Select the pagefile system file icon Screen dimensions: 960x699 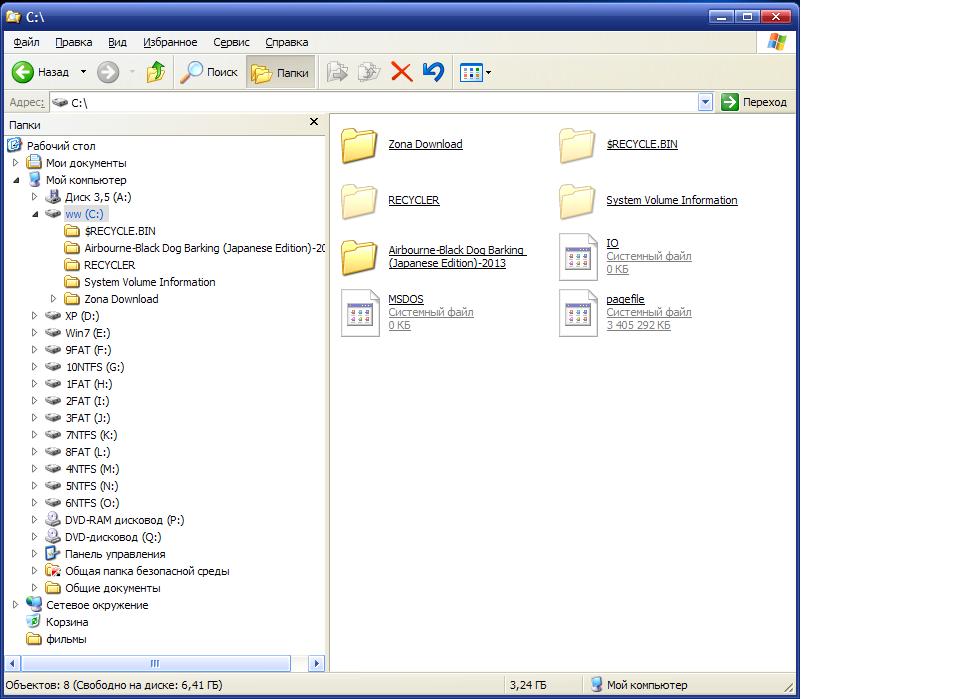click(578, 313)
